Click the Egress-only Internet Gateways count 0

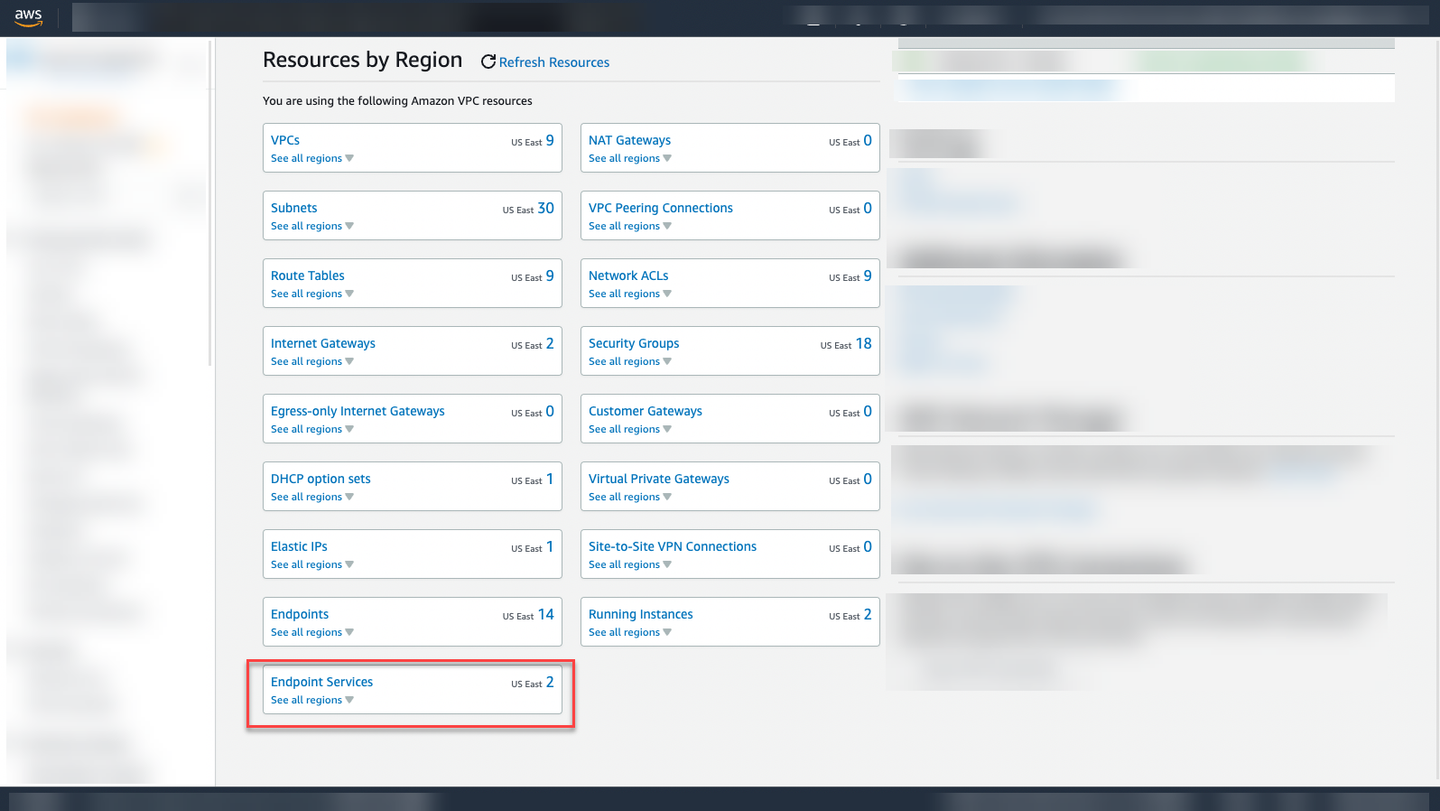(x=549, y=411)
